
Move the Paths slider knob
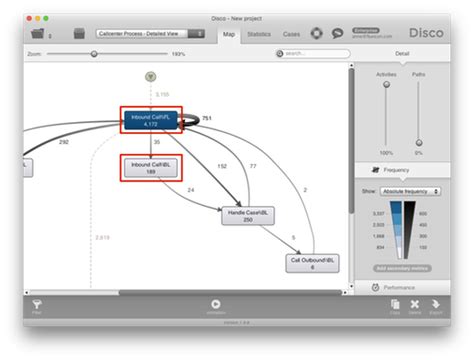tap(419, 143)
